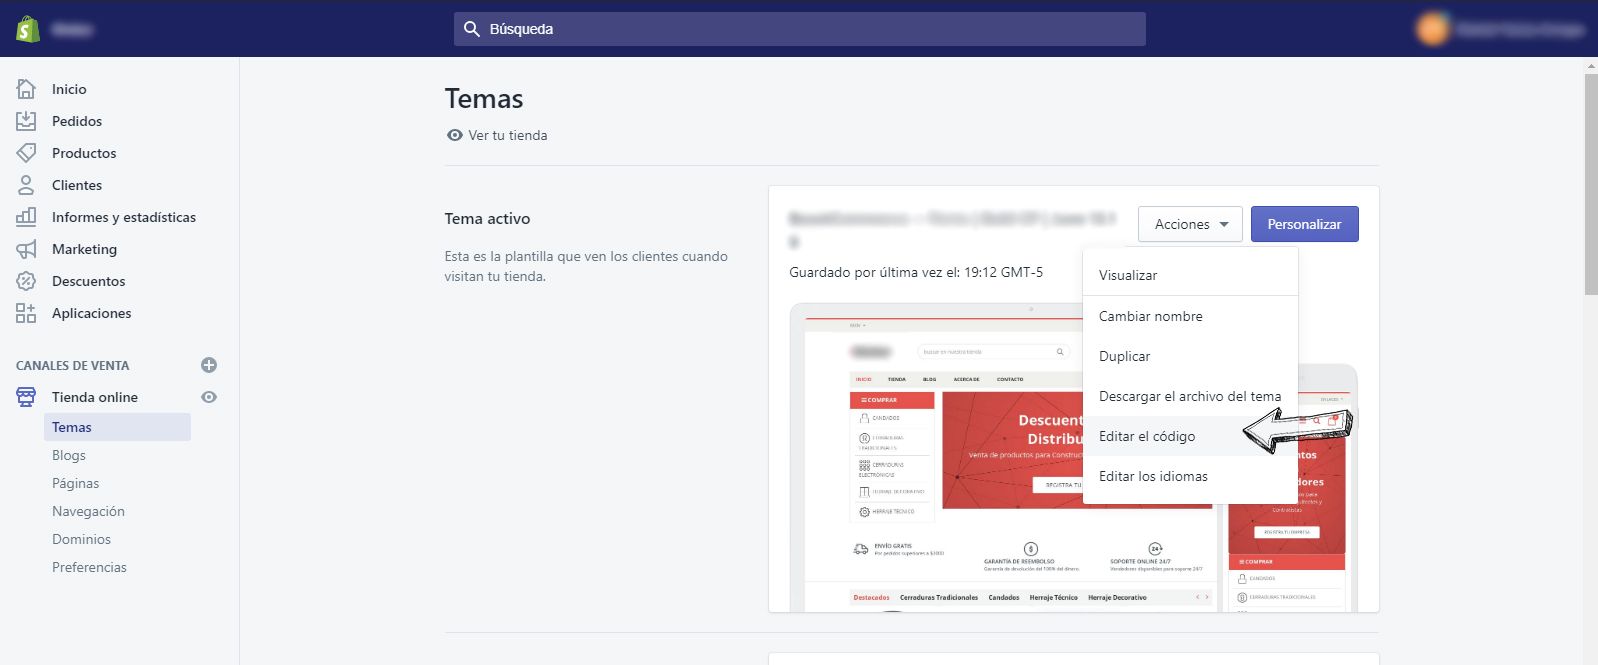Image resolution: width=1598 pixels, height=665 pixels.
Task: Click the Tema activo heading
Action: [x=487, y=218]
